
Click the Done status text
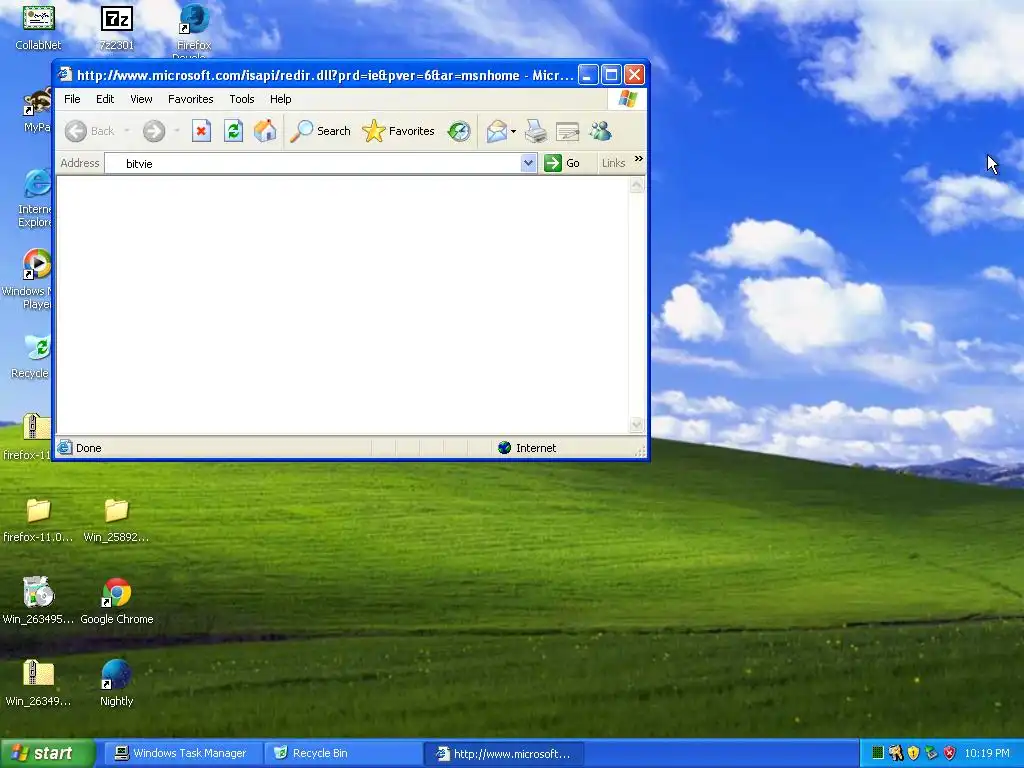pyautogui.click(x=88, y=448)
